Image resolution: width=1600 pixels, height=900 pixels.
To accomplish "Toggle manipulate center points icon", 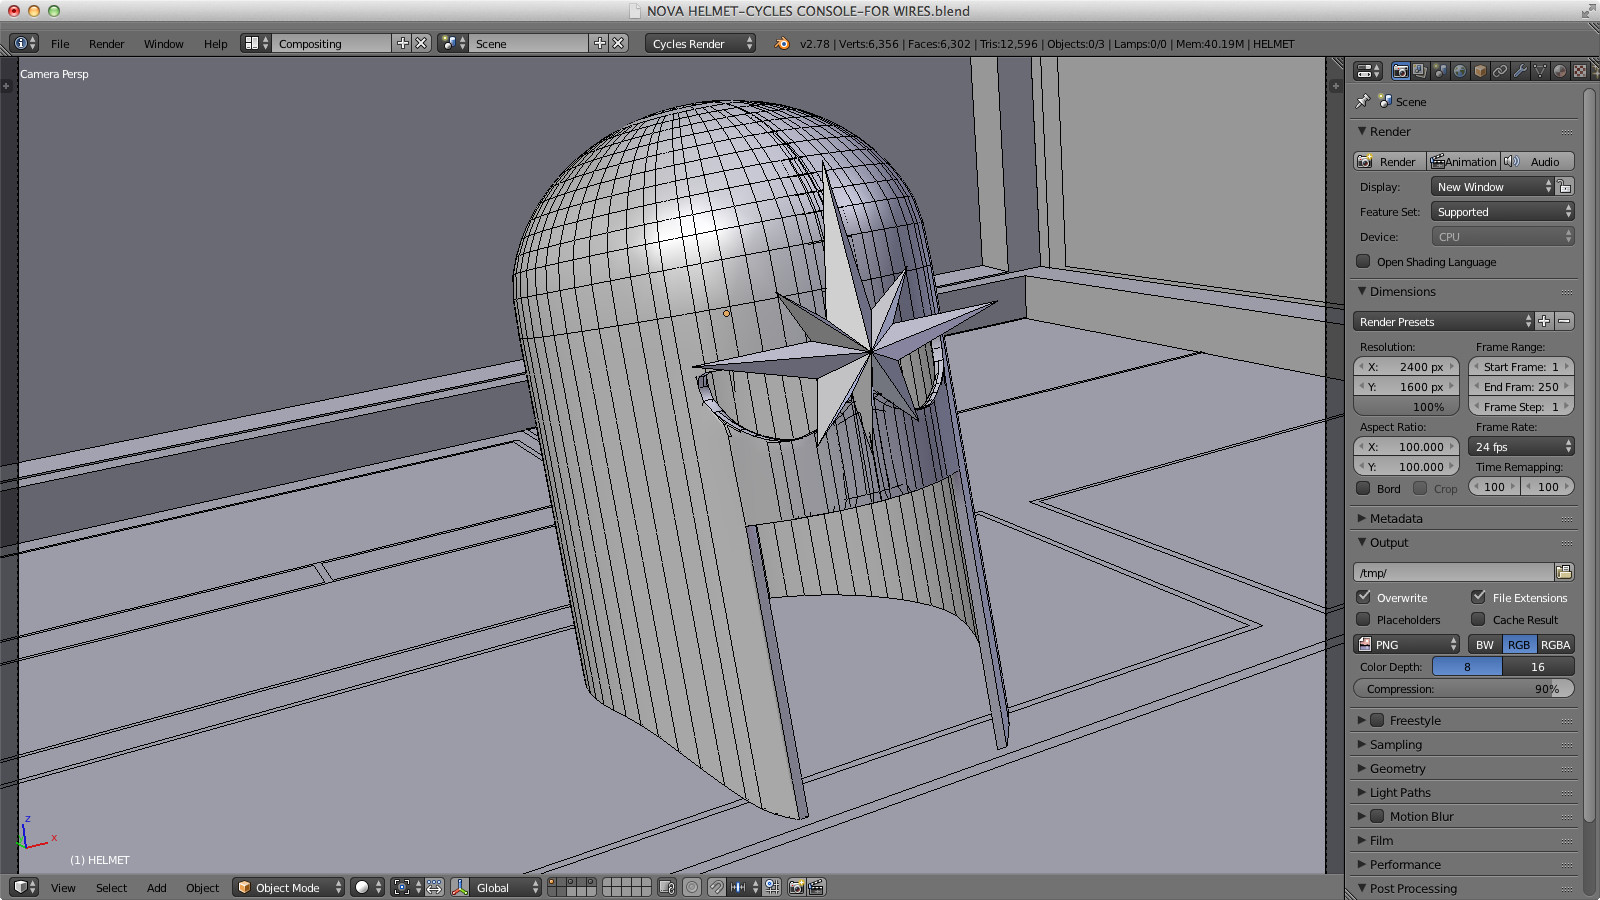I will click(434, 887).
